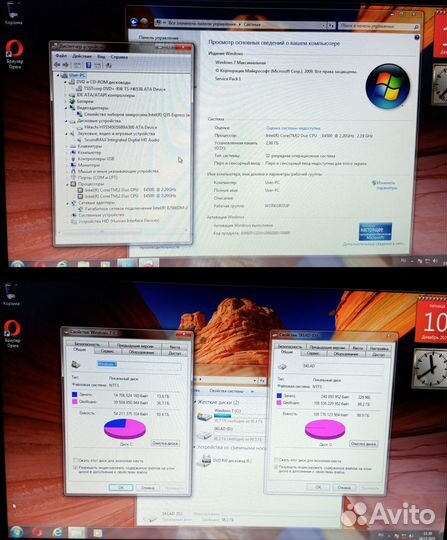447x540 pixels.
Task: Open Справка menu in Device Manager
Action: (119, 57)
